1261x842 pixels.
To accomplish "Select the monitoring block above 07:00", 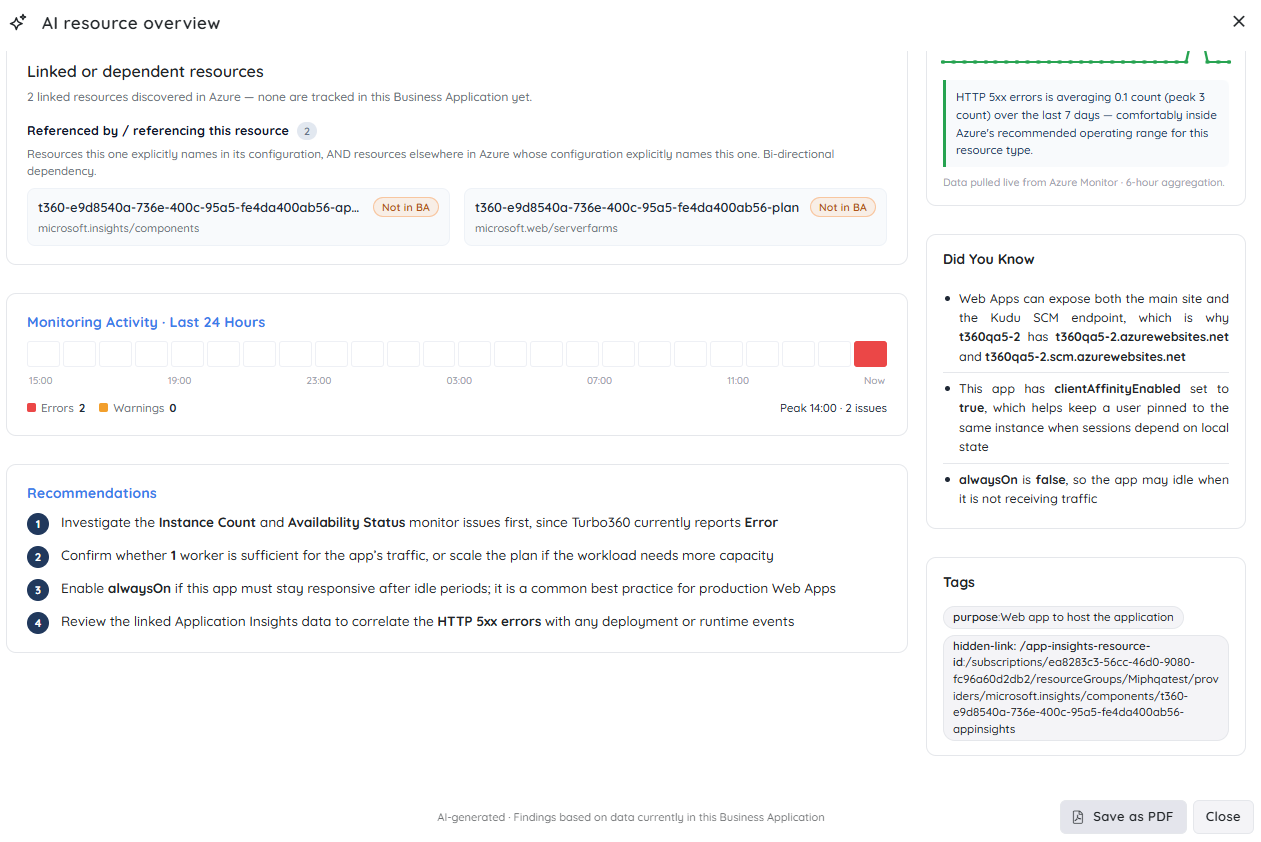I will tap(618, 354).
